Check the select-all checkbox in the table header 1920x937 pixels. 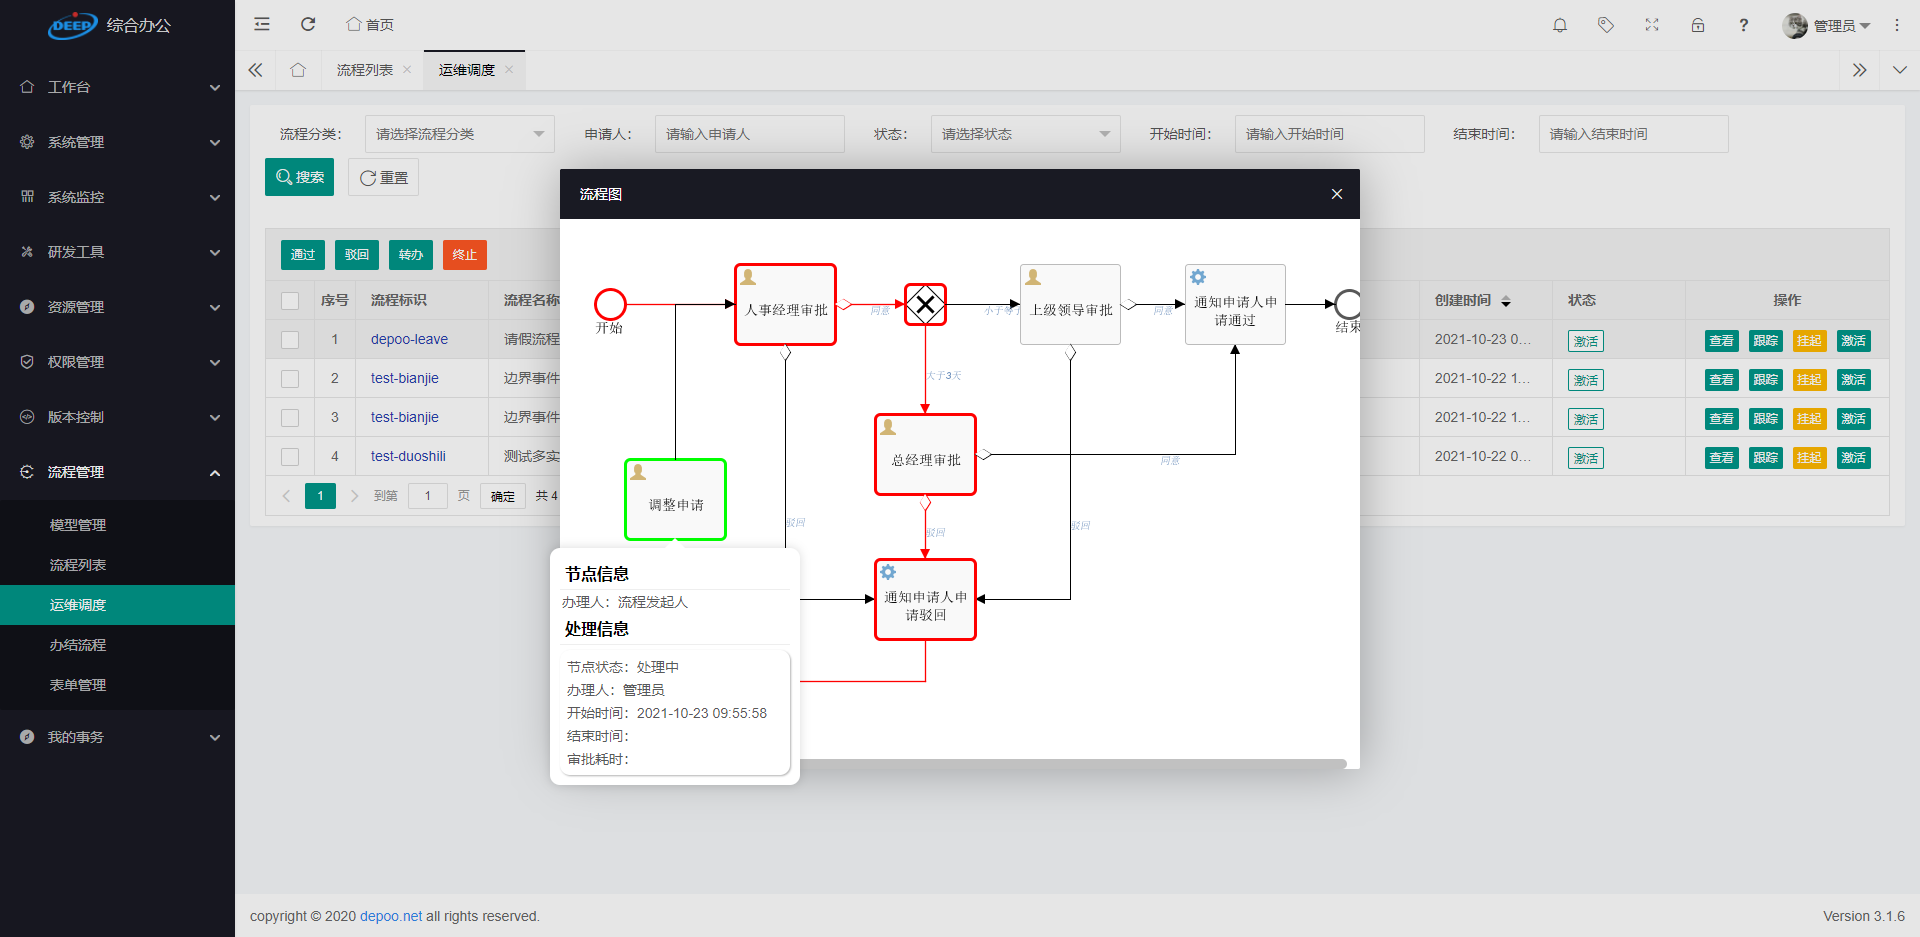pyautogui.click(x=289, y=300)
